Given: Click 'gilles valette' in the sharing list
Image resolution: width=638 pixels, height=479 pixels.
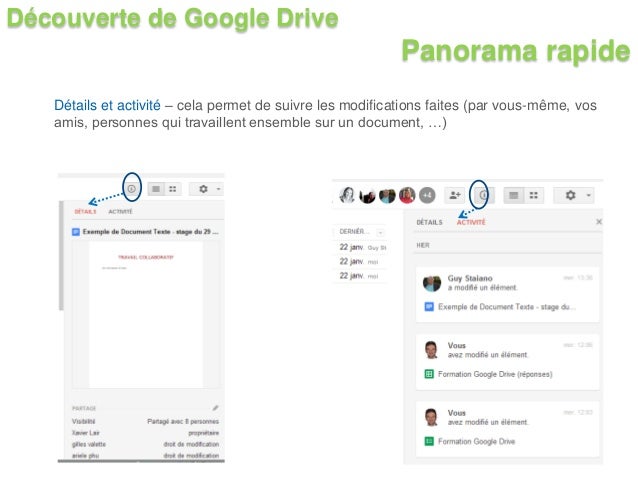Looking at the screenshot, I should pyautogui.click(x=89, y=444).
